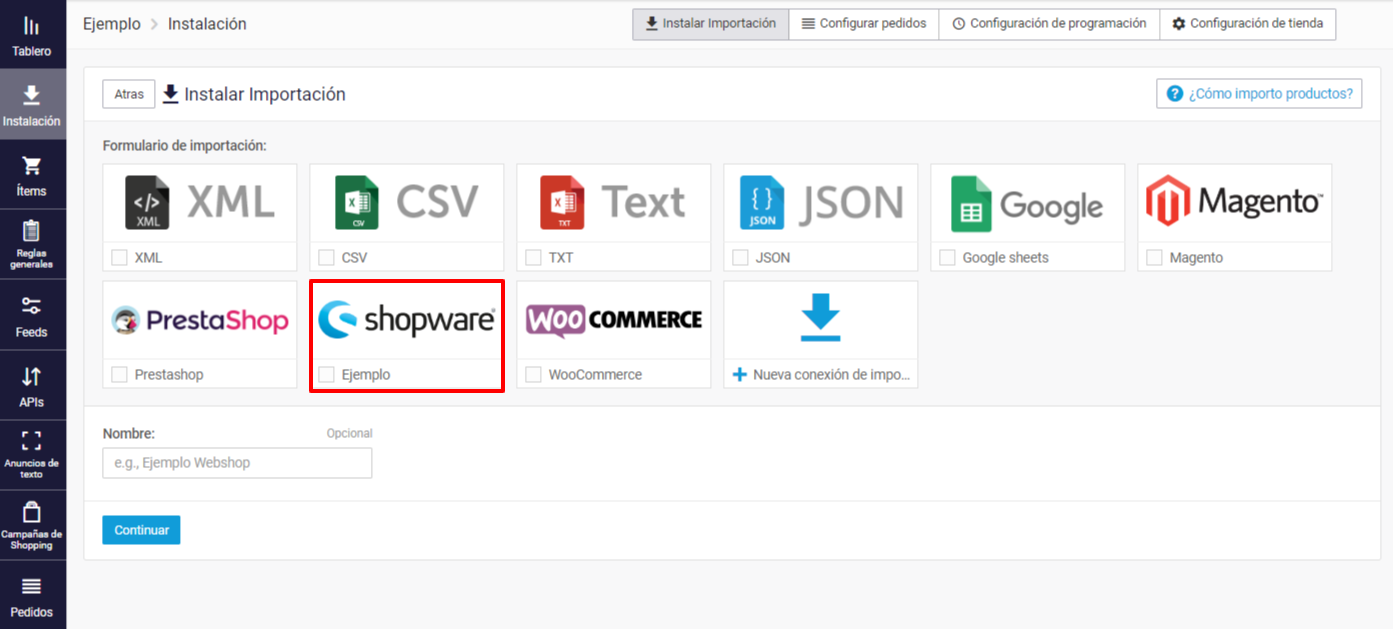
Task: Click Instalación in the breadcrumb
Action: pos(207,24)
